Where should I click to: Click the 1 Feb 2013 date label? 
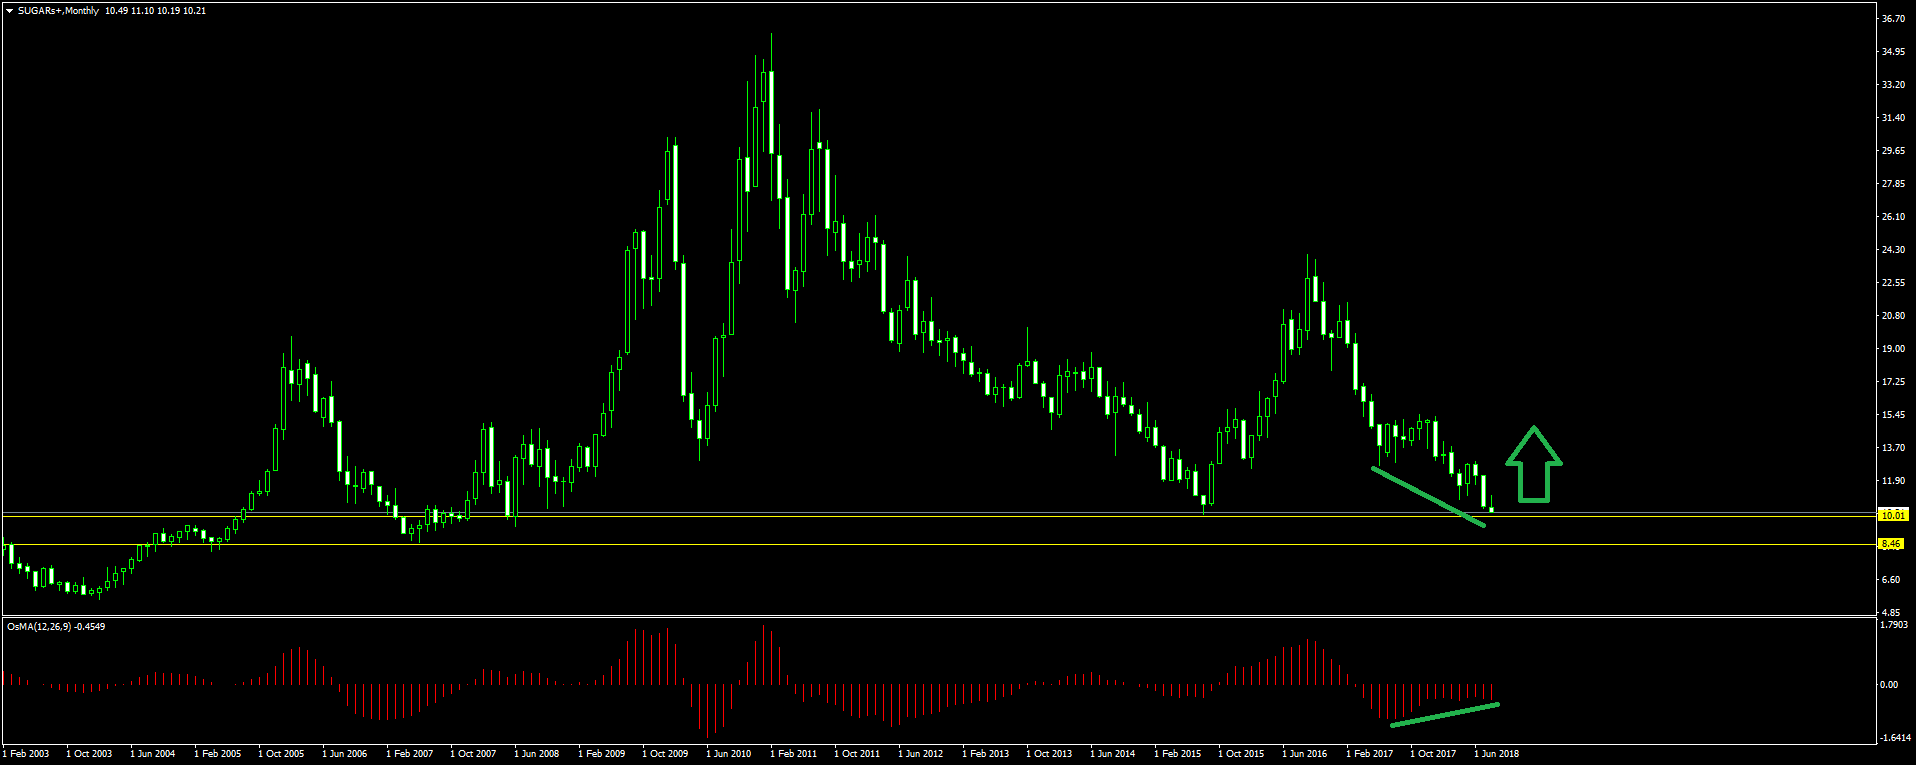986,754
